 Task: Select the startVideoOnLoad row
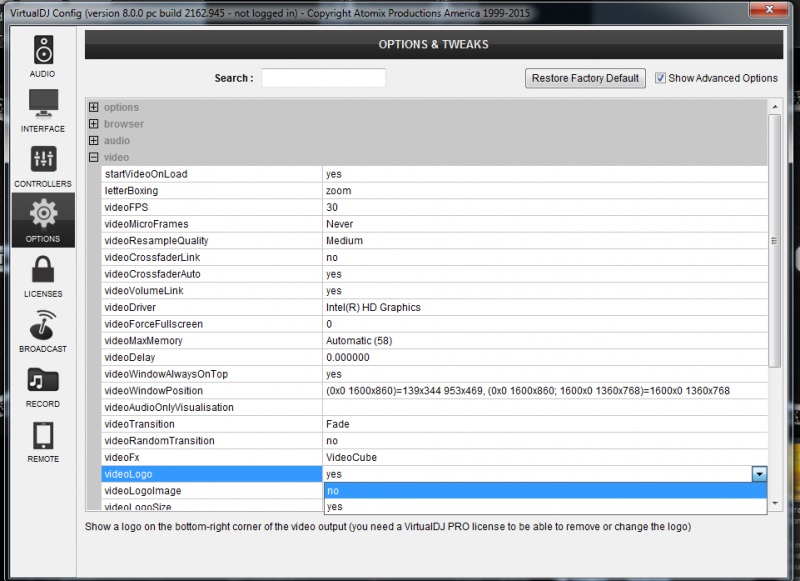434,174
